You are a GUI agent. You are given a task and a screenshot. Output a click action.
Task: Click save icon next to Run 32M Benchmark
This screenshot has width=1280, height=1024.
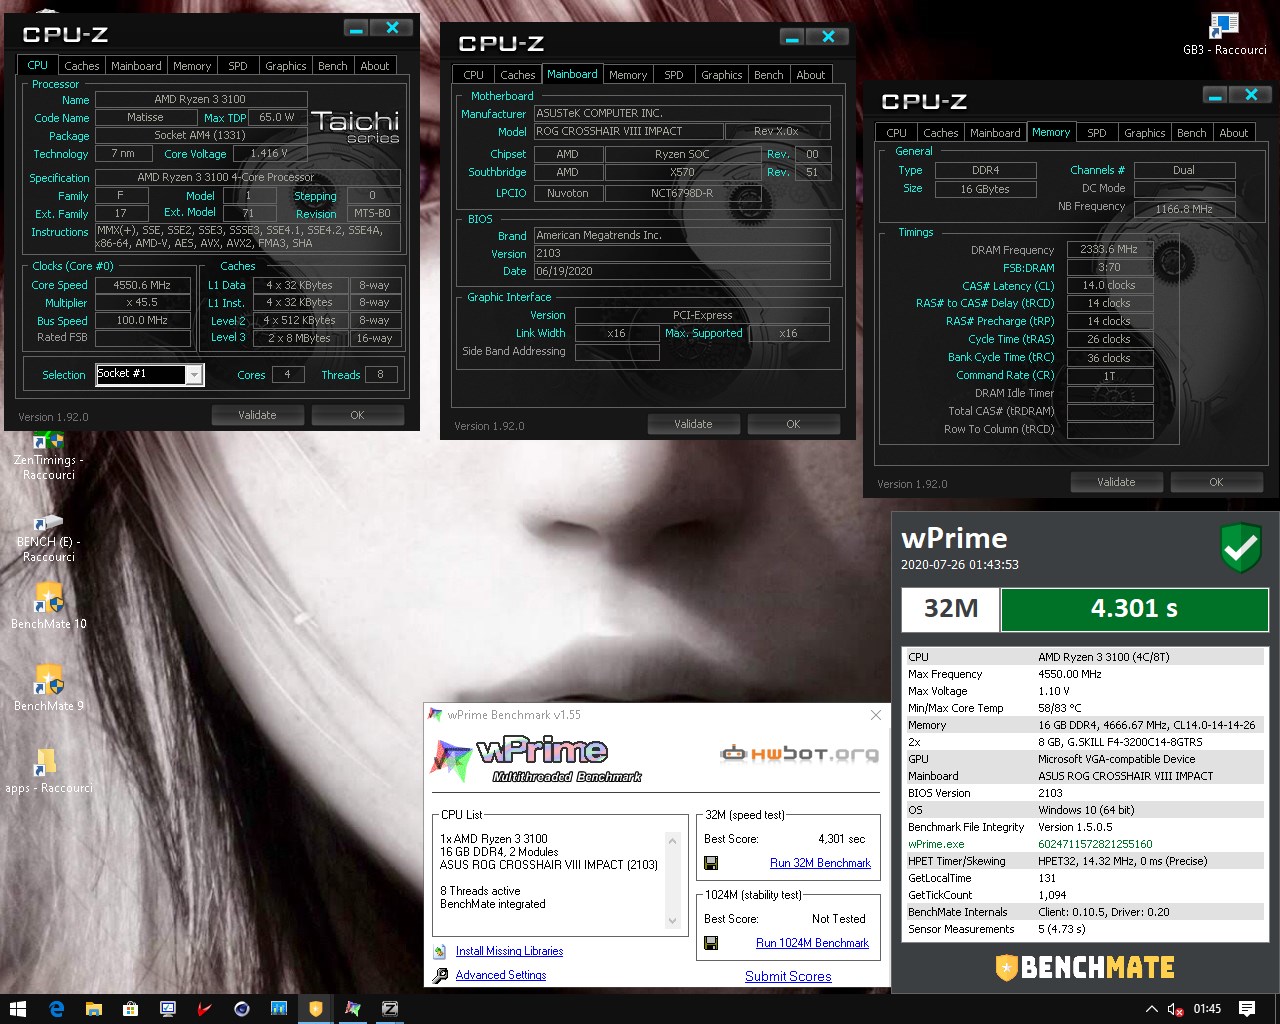click(x=711, y=863)
